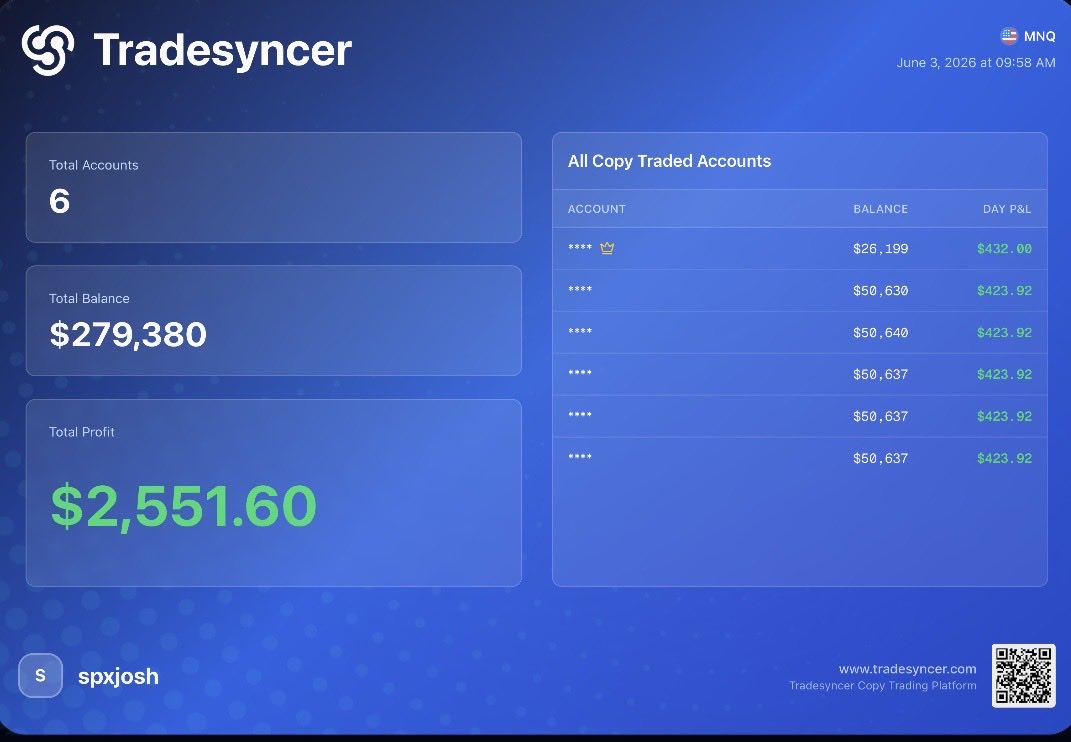This screenshot has width=1071, height=742.
Task: Click the All Copy Traded Accounts heading
Action: coord(669,161)
